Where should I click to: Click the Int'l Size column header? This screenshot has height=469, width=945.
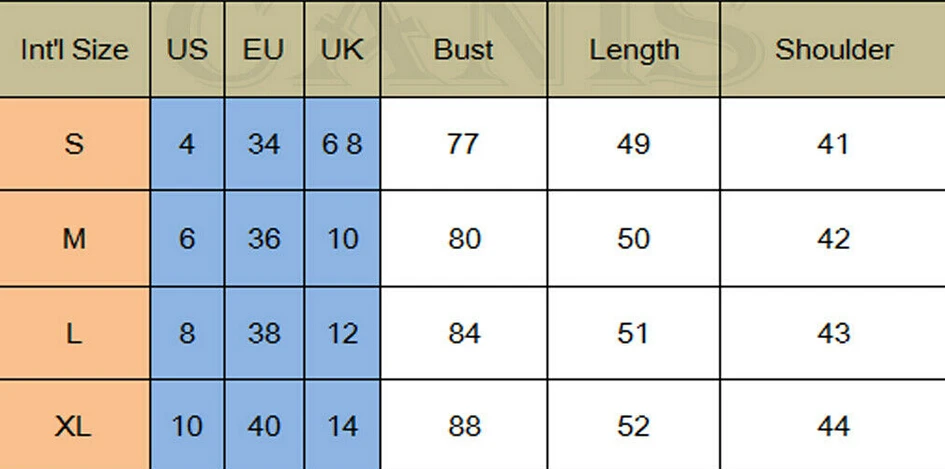point(74,49)
